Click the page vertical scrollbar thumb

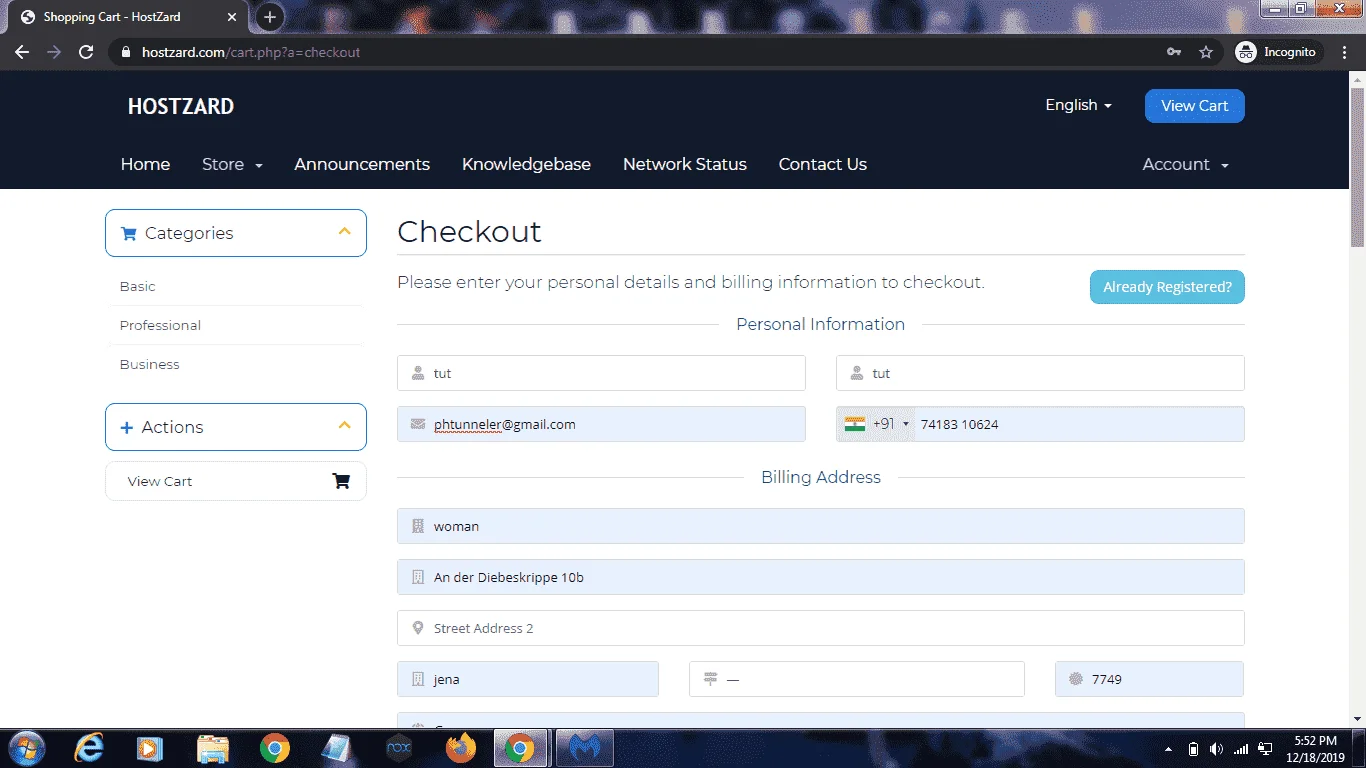[1357, 167]
